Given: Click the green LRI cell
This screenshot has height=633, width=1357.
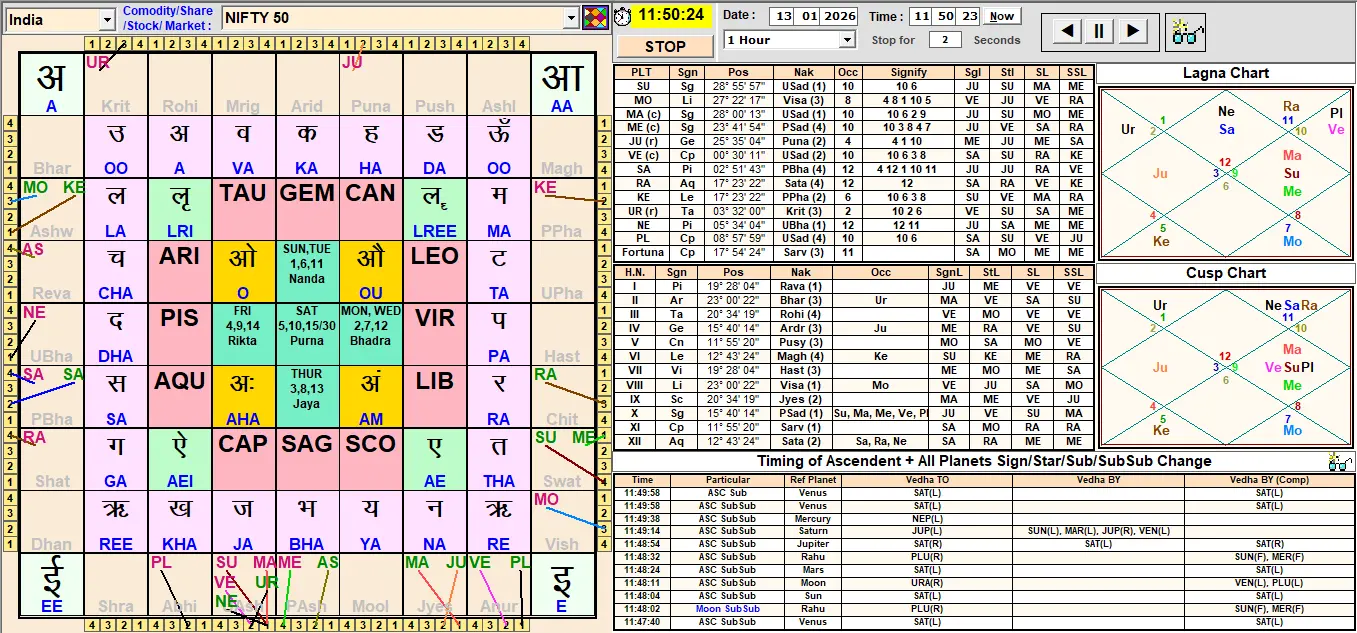Looking at the screenshot, I should (180, 209).
